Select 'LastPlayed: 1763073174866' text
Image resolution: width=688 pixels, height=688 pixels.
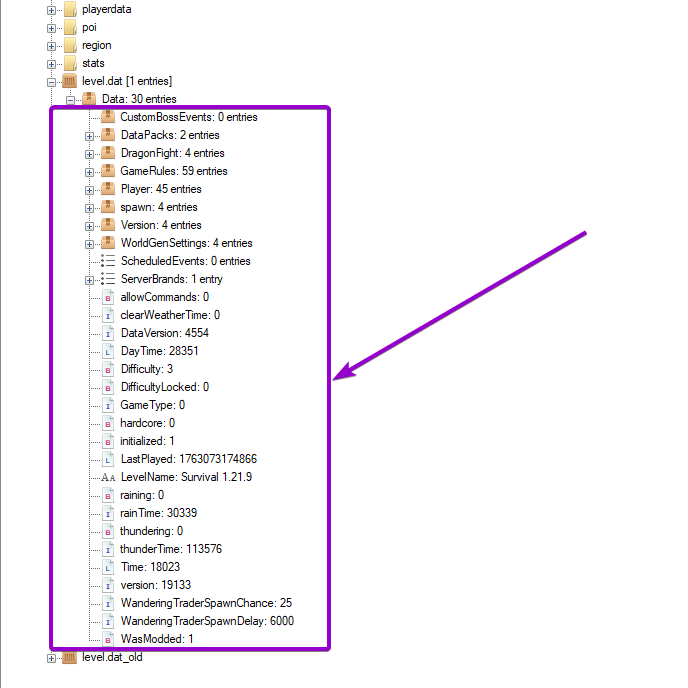pyautogui.click(x=189, y=459)
